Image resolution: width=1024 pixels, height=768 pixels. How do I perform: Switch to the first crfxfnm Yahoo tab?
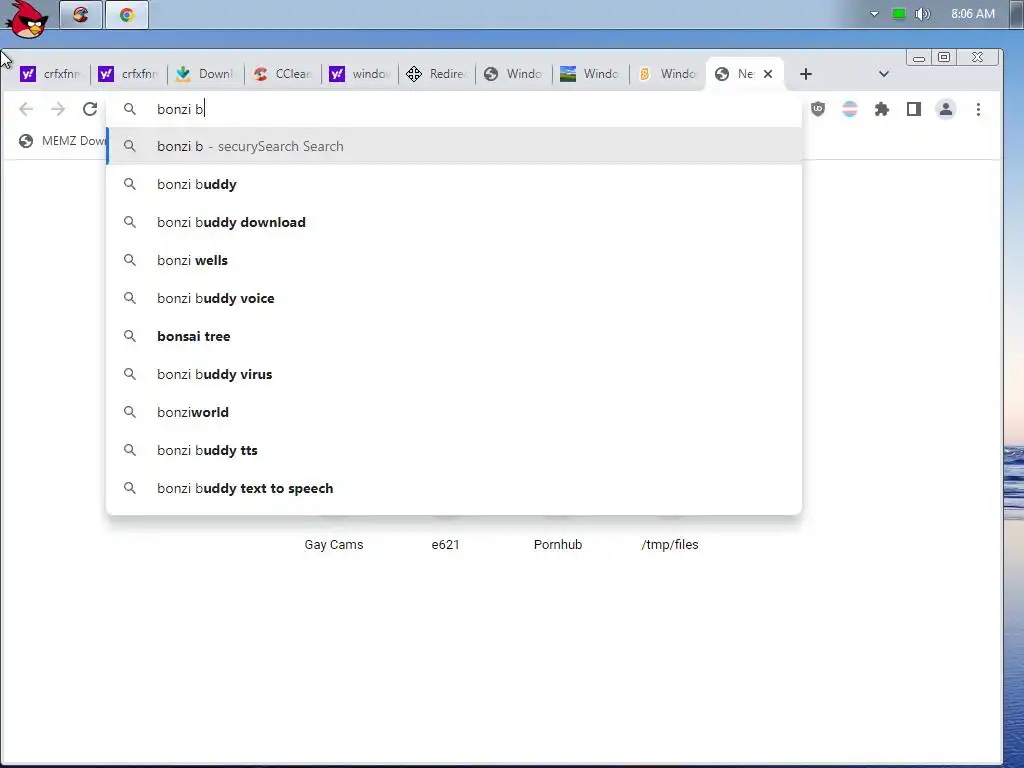click(x=50, y=74)
